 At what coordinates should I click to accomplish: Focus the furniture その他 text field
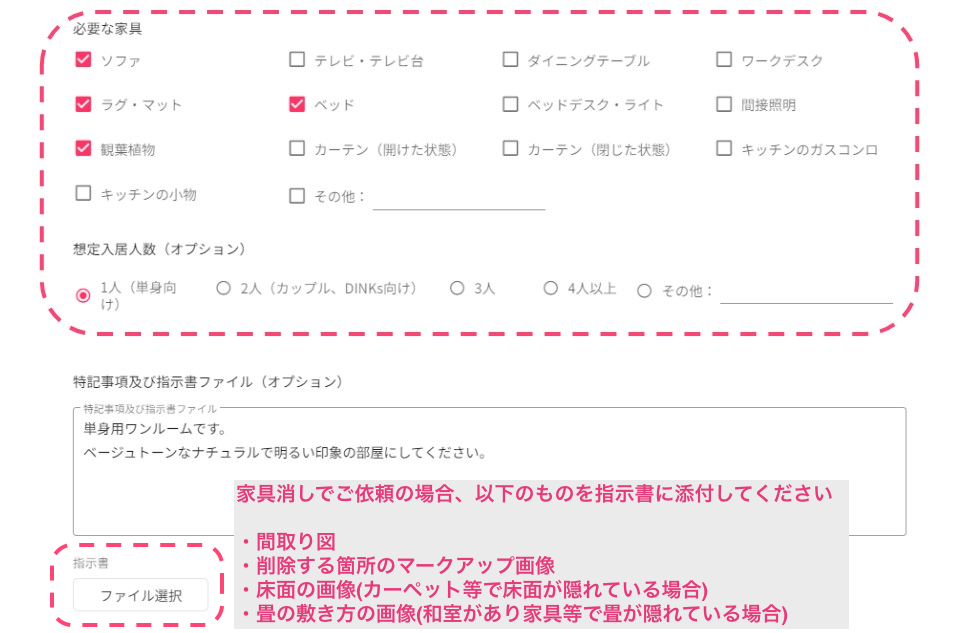click(459, 198)
